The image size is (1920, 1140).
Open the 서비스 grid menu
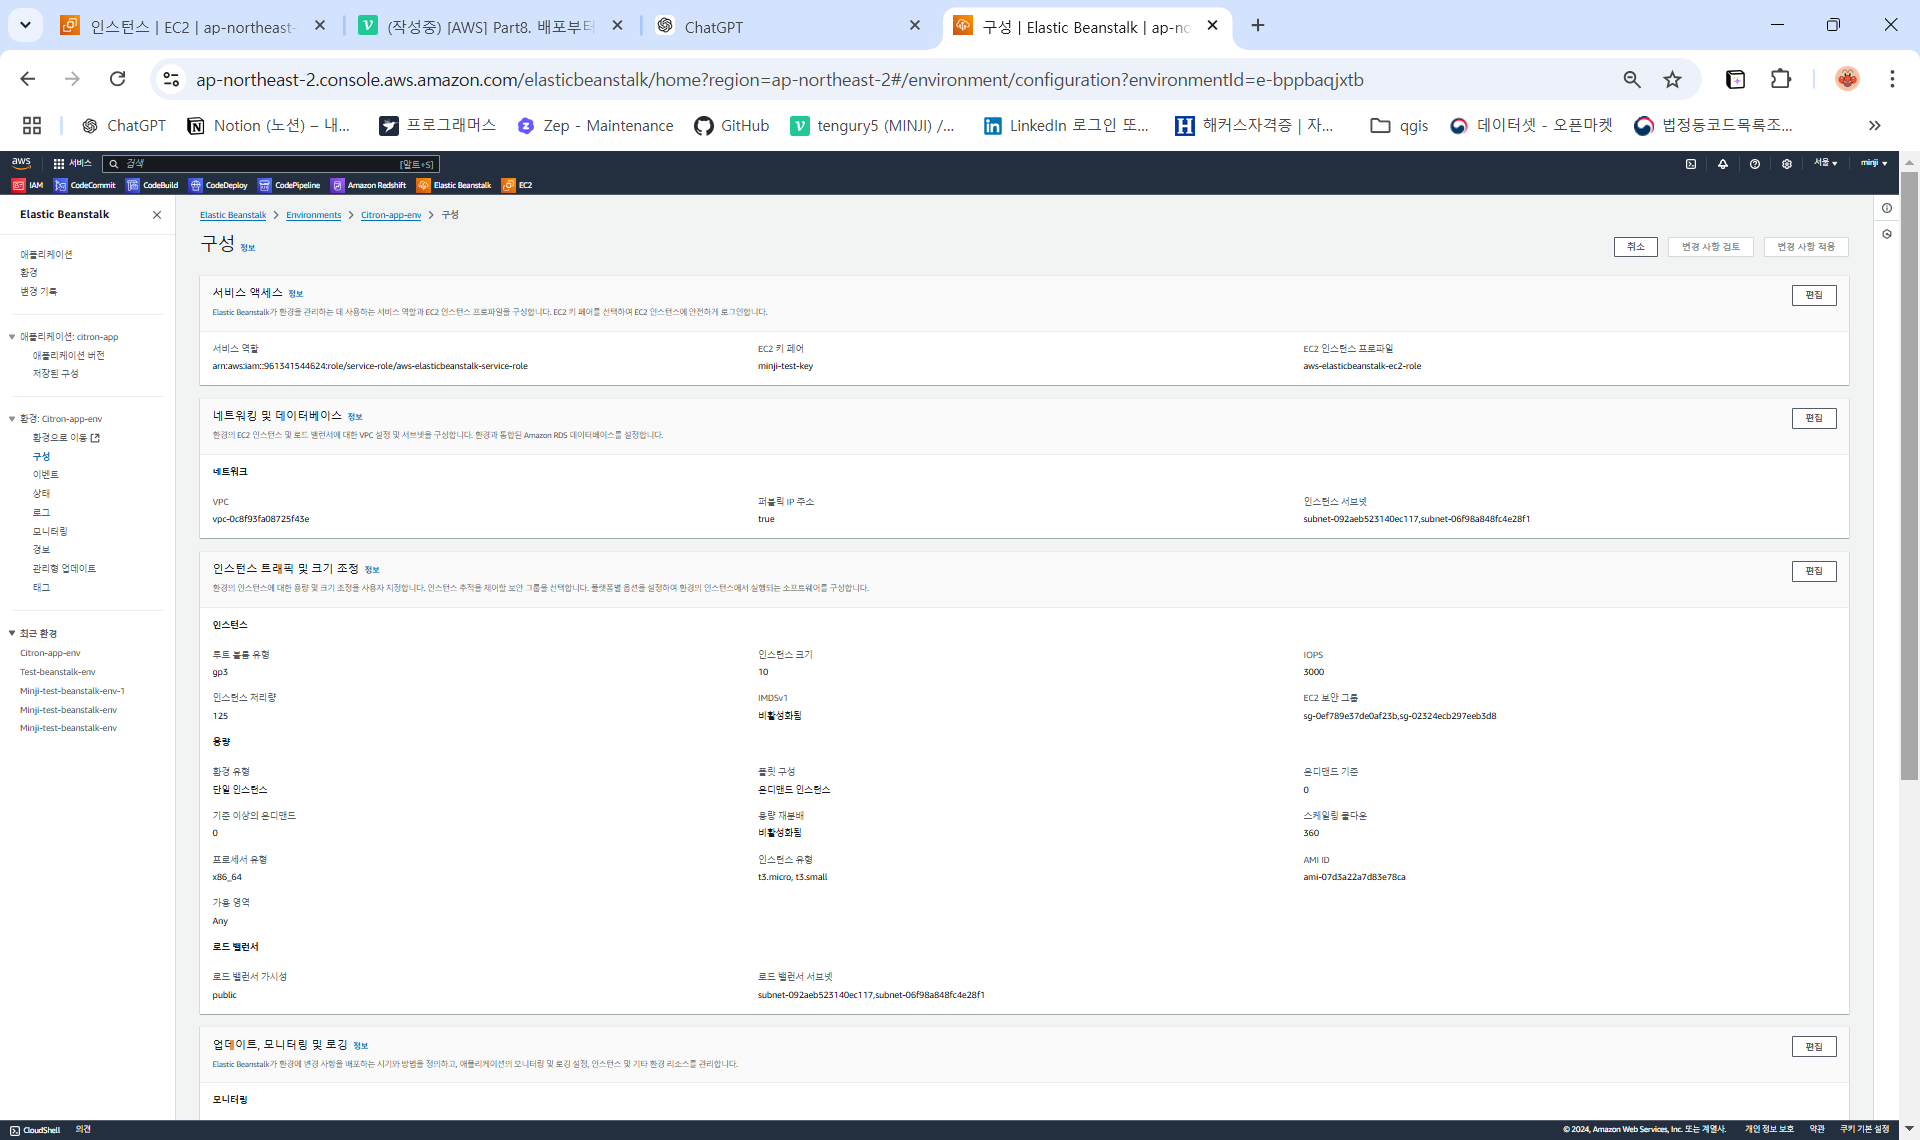click(x=72, y=163)
